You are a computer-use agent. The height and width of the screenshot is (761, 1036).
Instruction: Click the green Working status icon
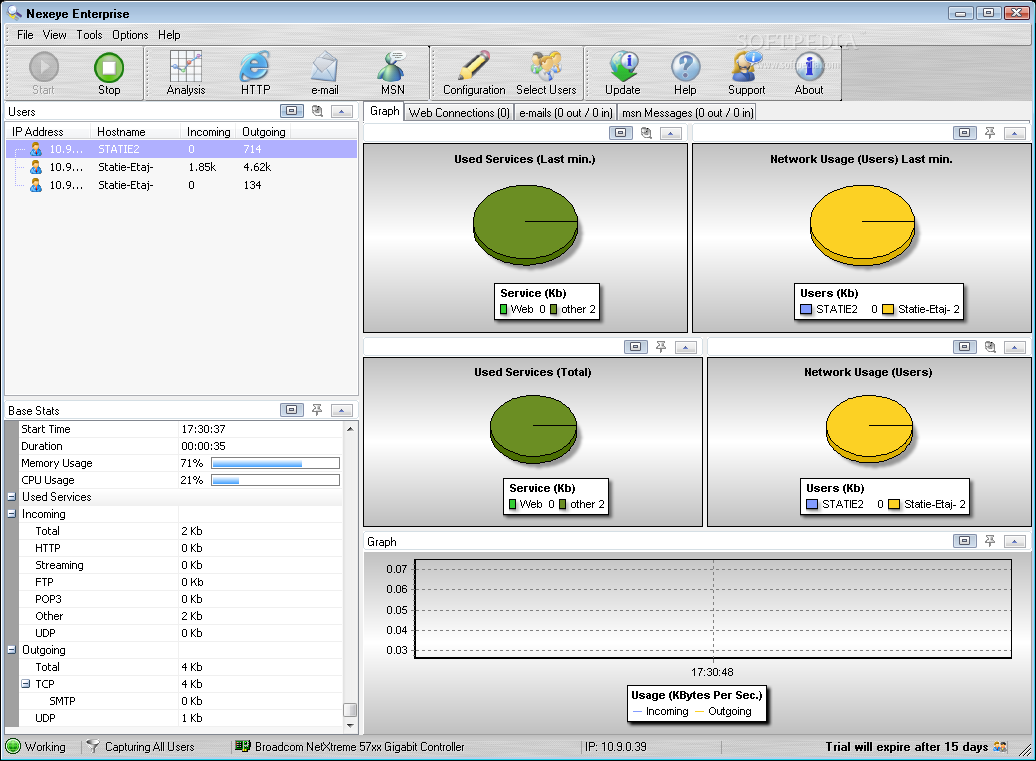13,746
